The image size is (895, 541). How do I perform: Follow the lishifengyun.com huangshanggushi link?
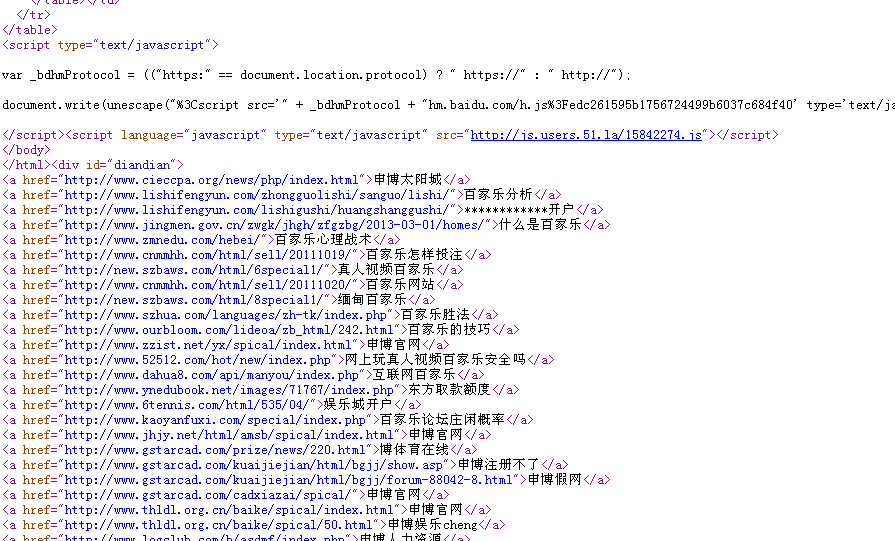(x=259, y=210)
